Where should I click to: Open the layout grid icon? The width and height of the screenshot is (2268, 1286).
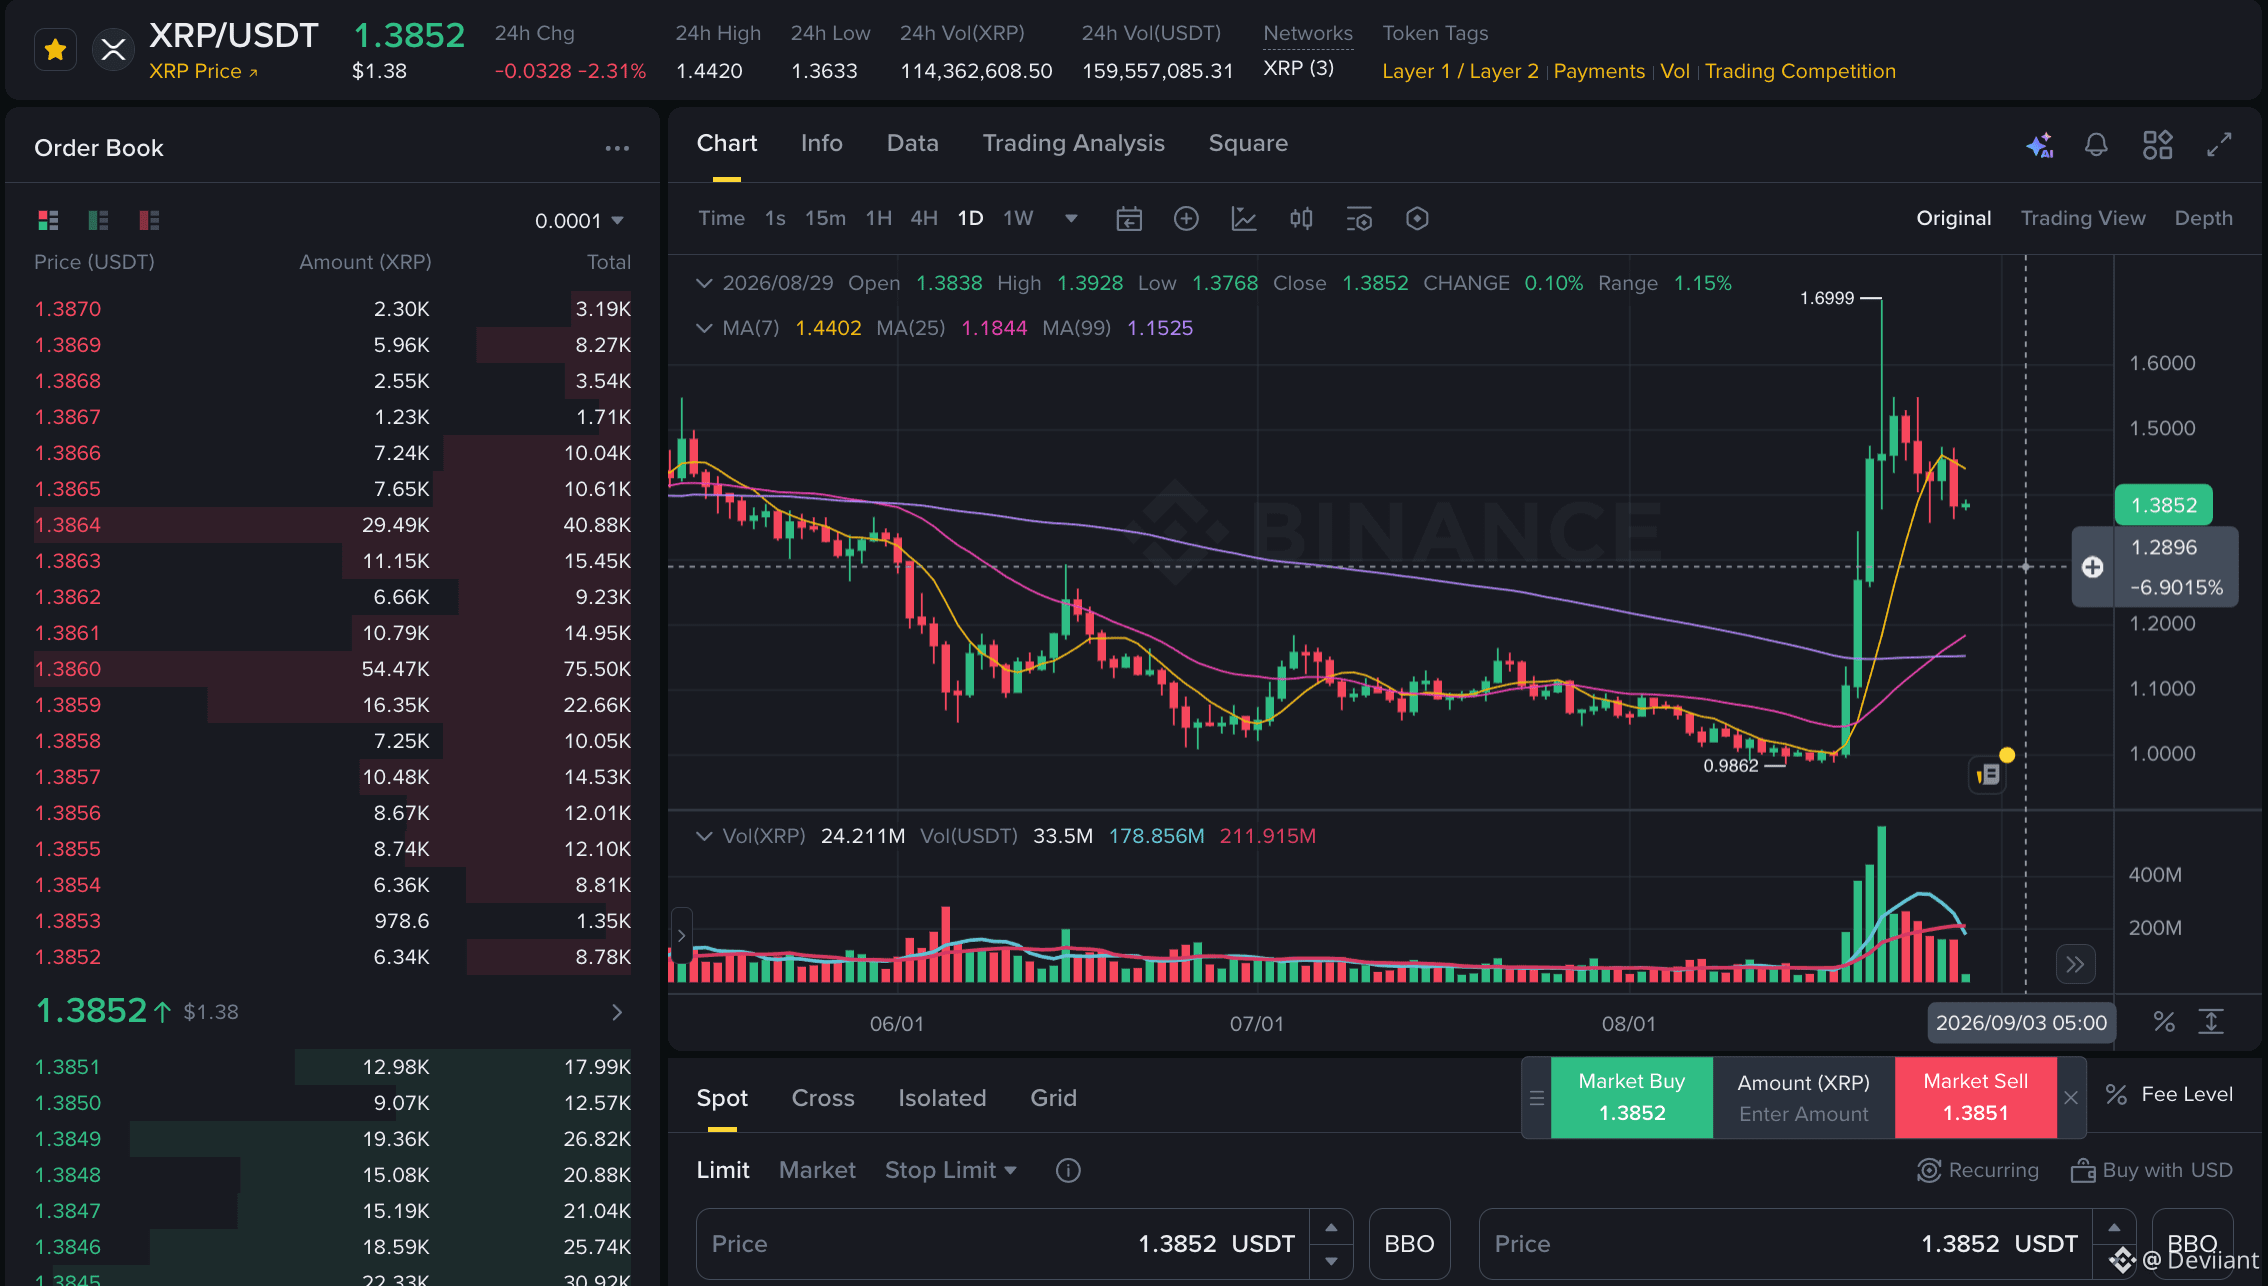(2157, 145)
